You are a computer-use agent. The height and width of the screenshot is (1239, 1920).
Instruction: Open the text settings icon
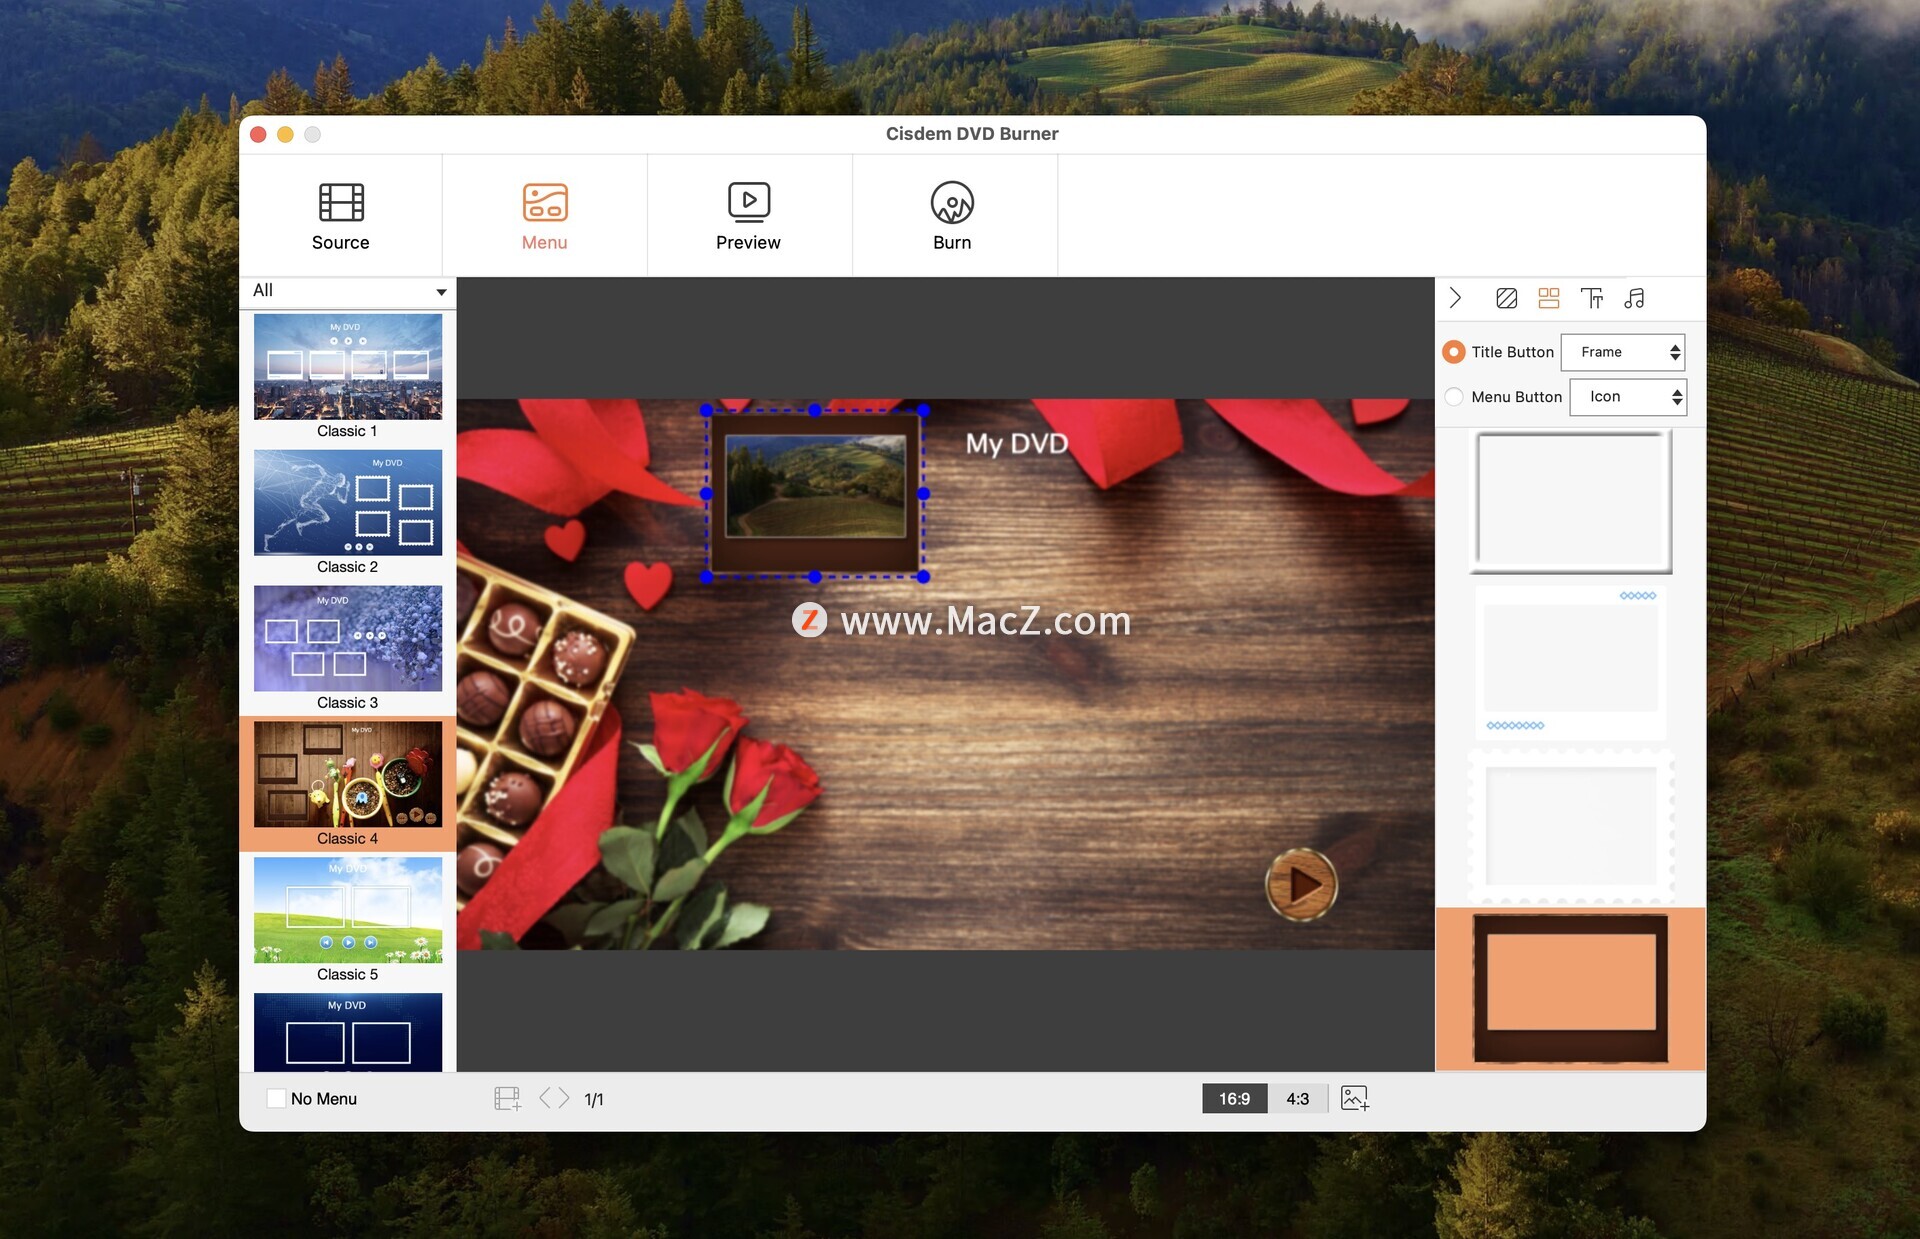[1592, 298]
